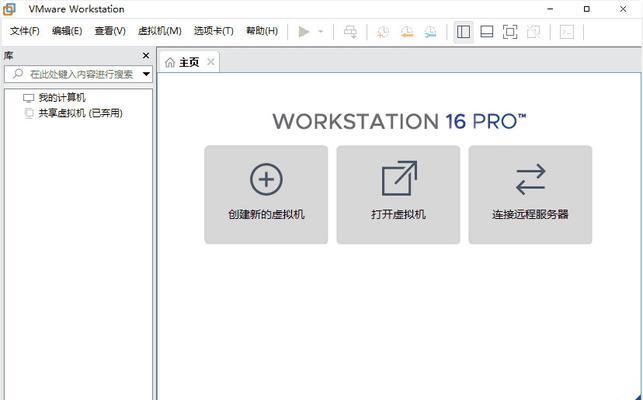Click the WORKSTATION 16 PRO heading
The height and width of the screenshot is (400, 643).
point(399,122)
